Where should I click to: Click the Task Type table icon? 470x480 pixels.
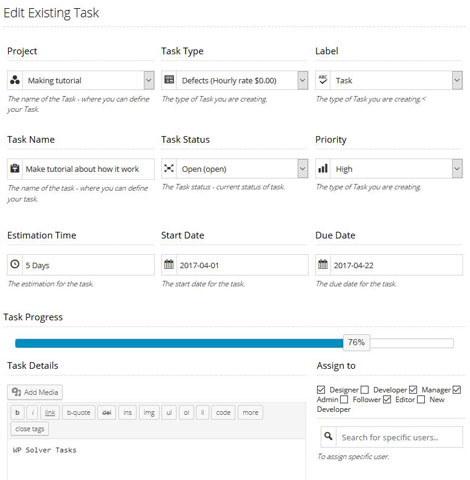click(x=169, y=80)
